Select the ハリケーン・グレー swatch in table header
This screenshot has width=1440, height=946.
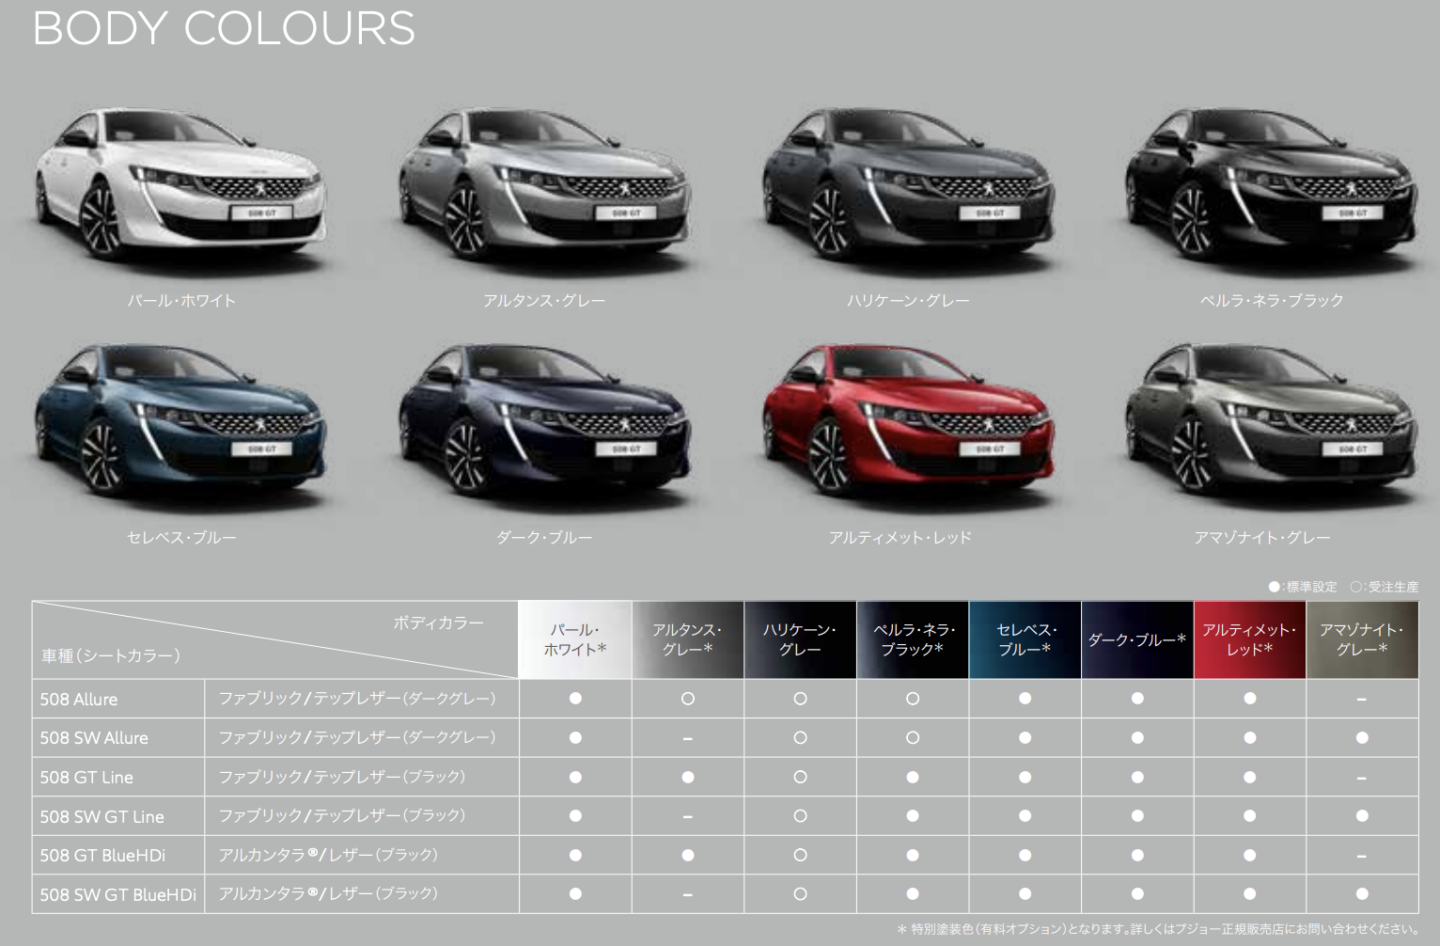(x=800, y=640)
